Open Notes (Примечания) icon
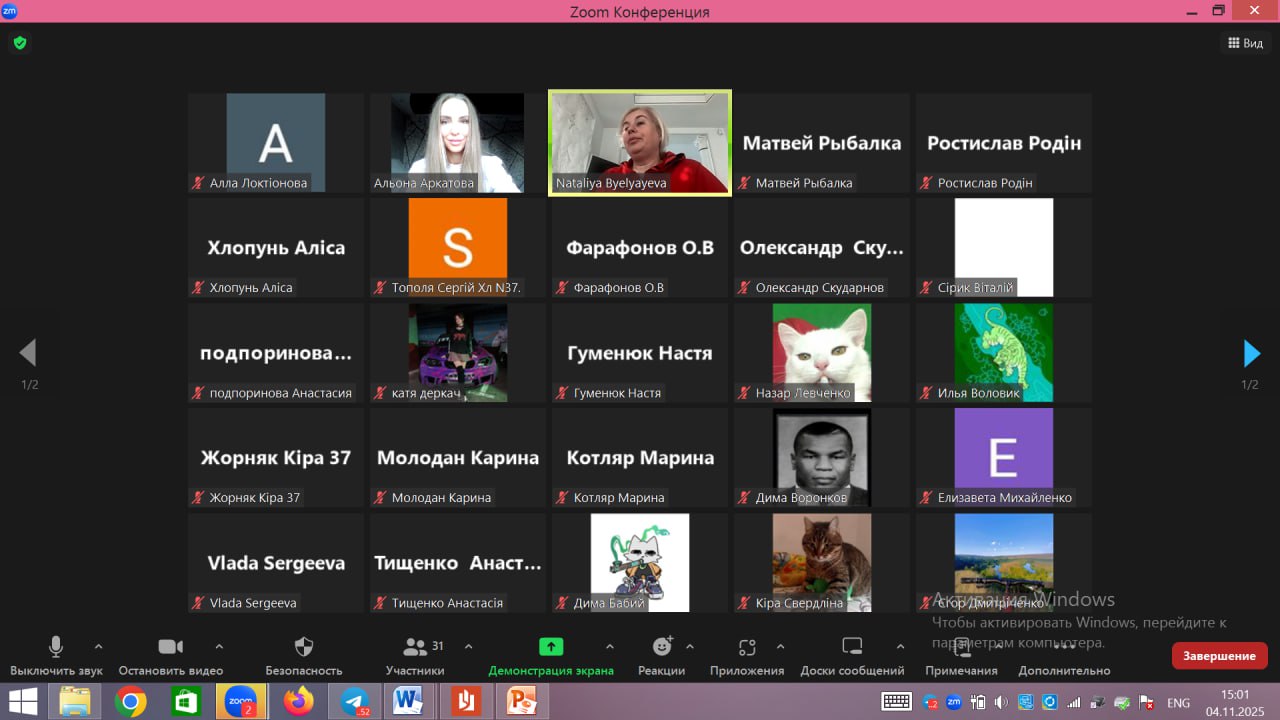1280x720 pixels. point(961,647)
